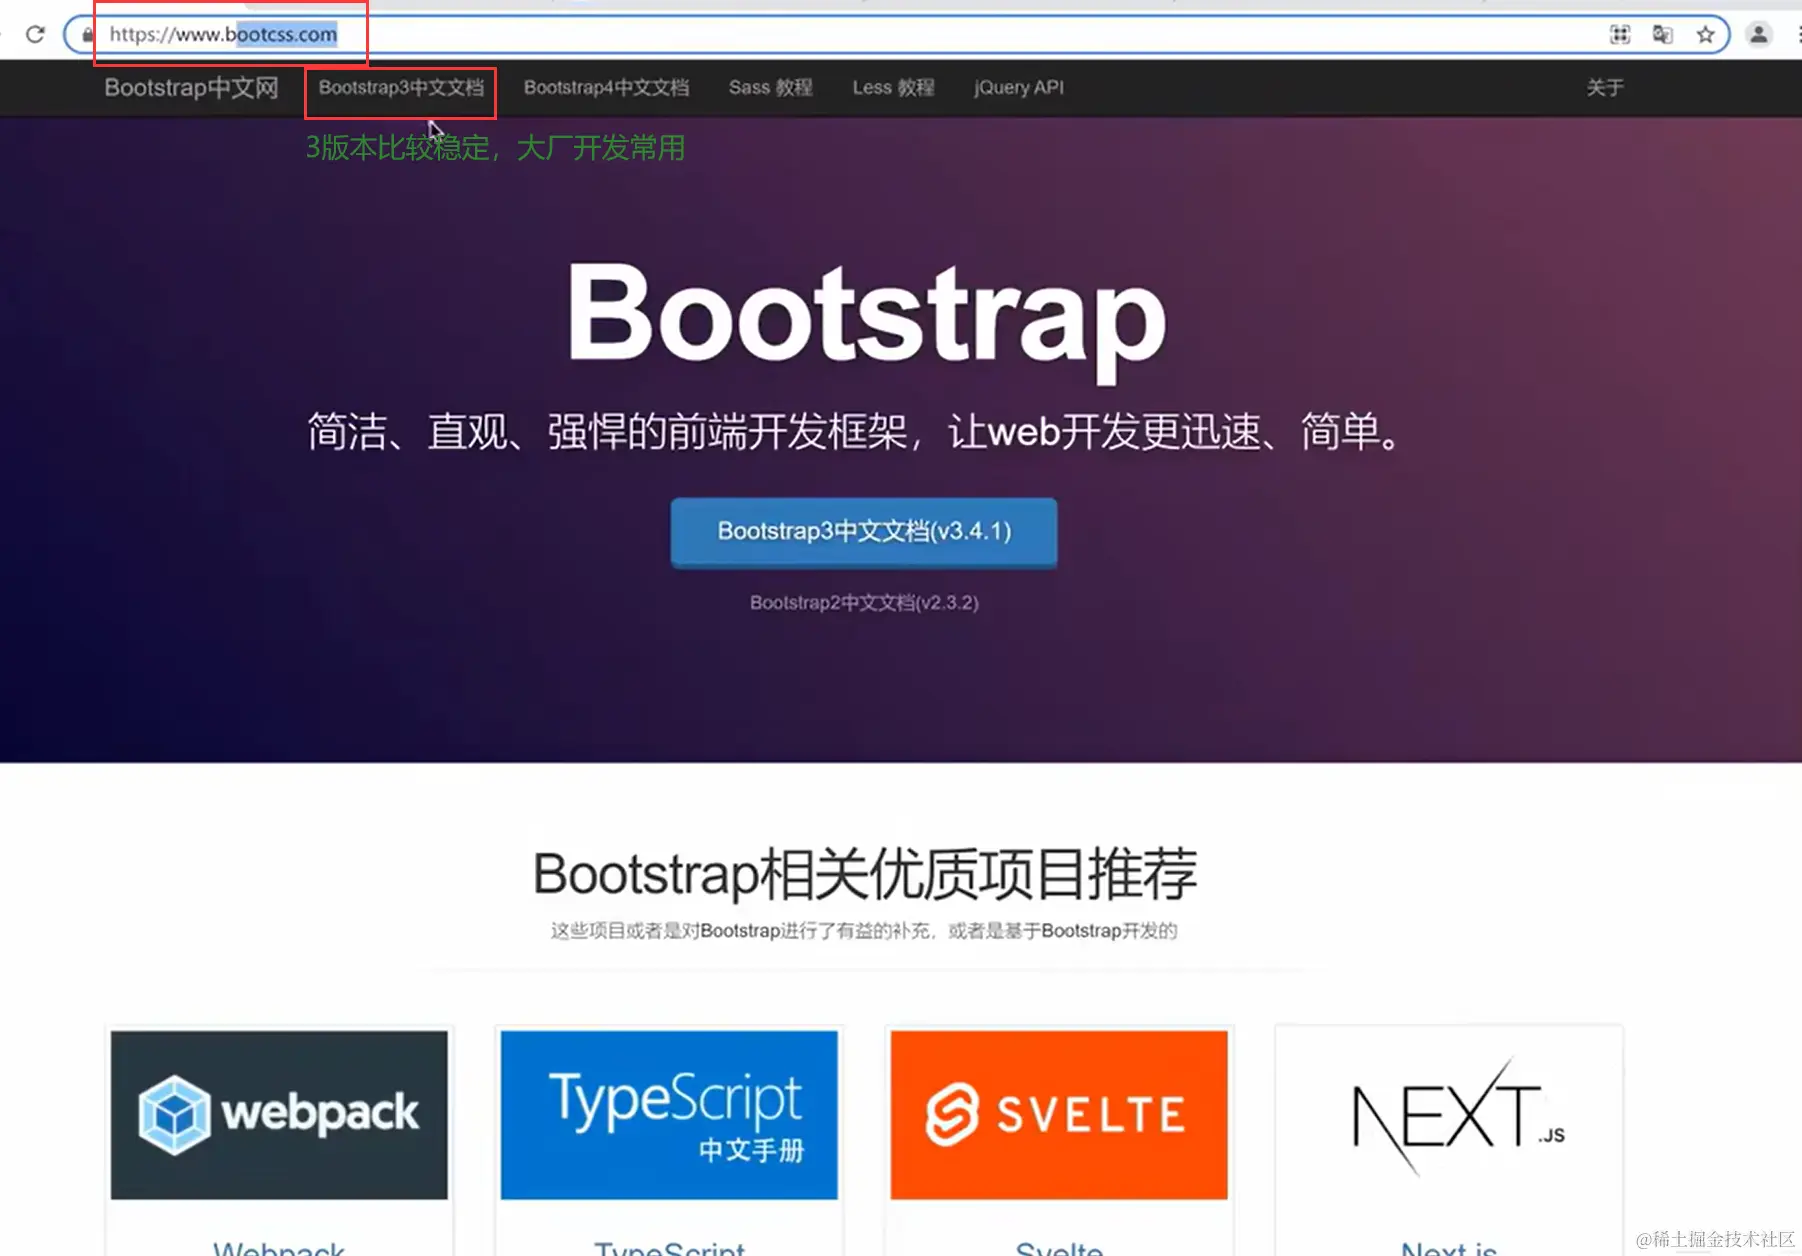Image resolution: width=1802 pixels, height=1256 pixels.
Task: Open Less 教程 nav item
Action: tap(893, 88)
